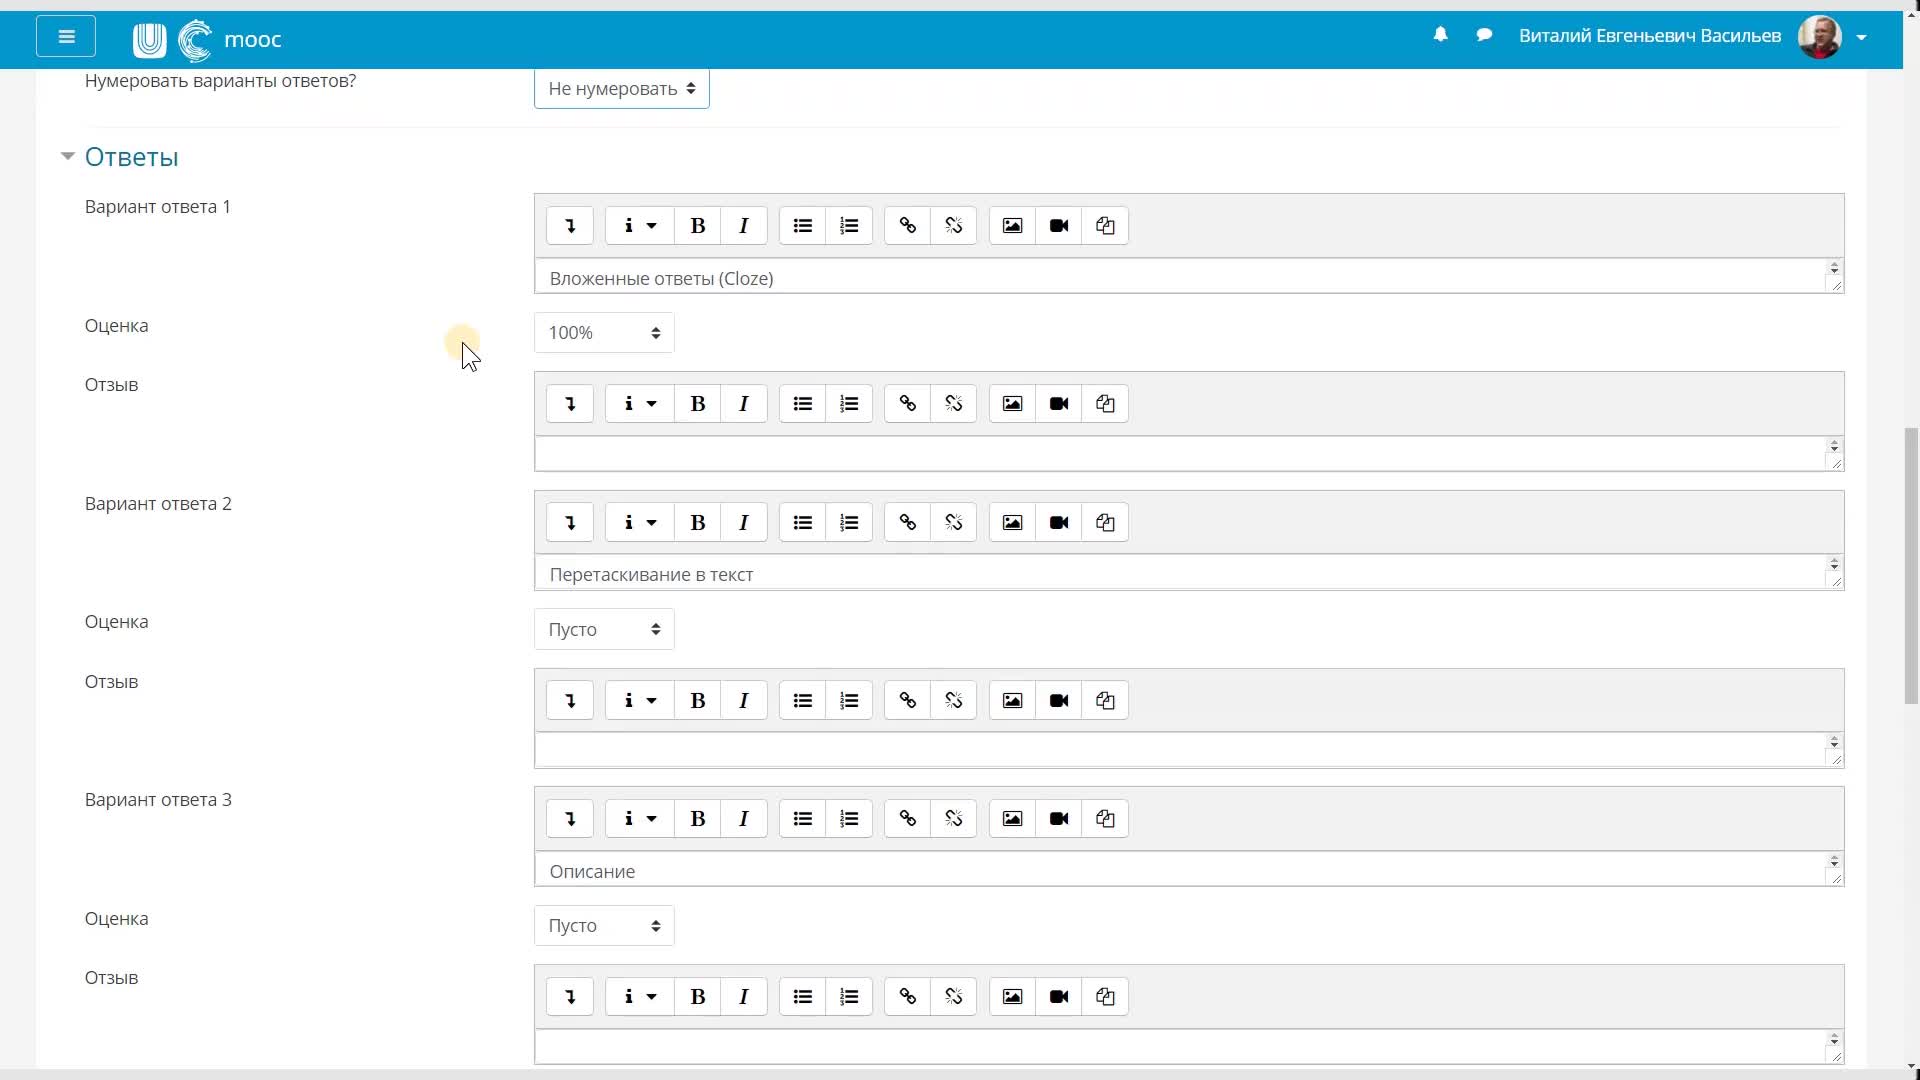The height and width of the screenshot is (1080, 1920).
Task: Insert bulleted list in second Отзыв editor
Action: [x=803, y=701]
